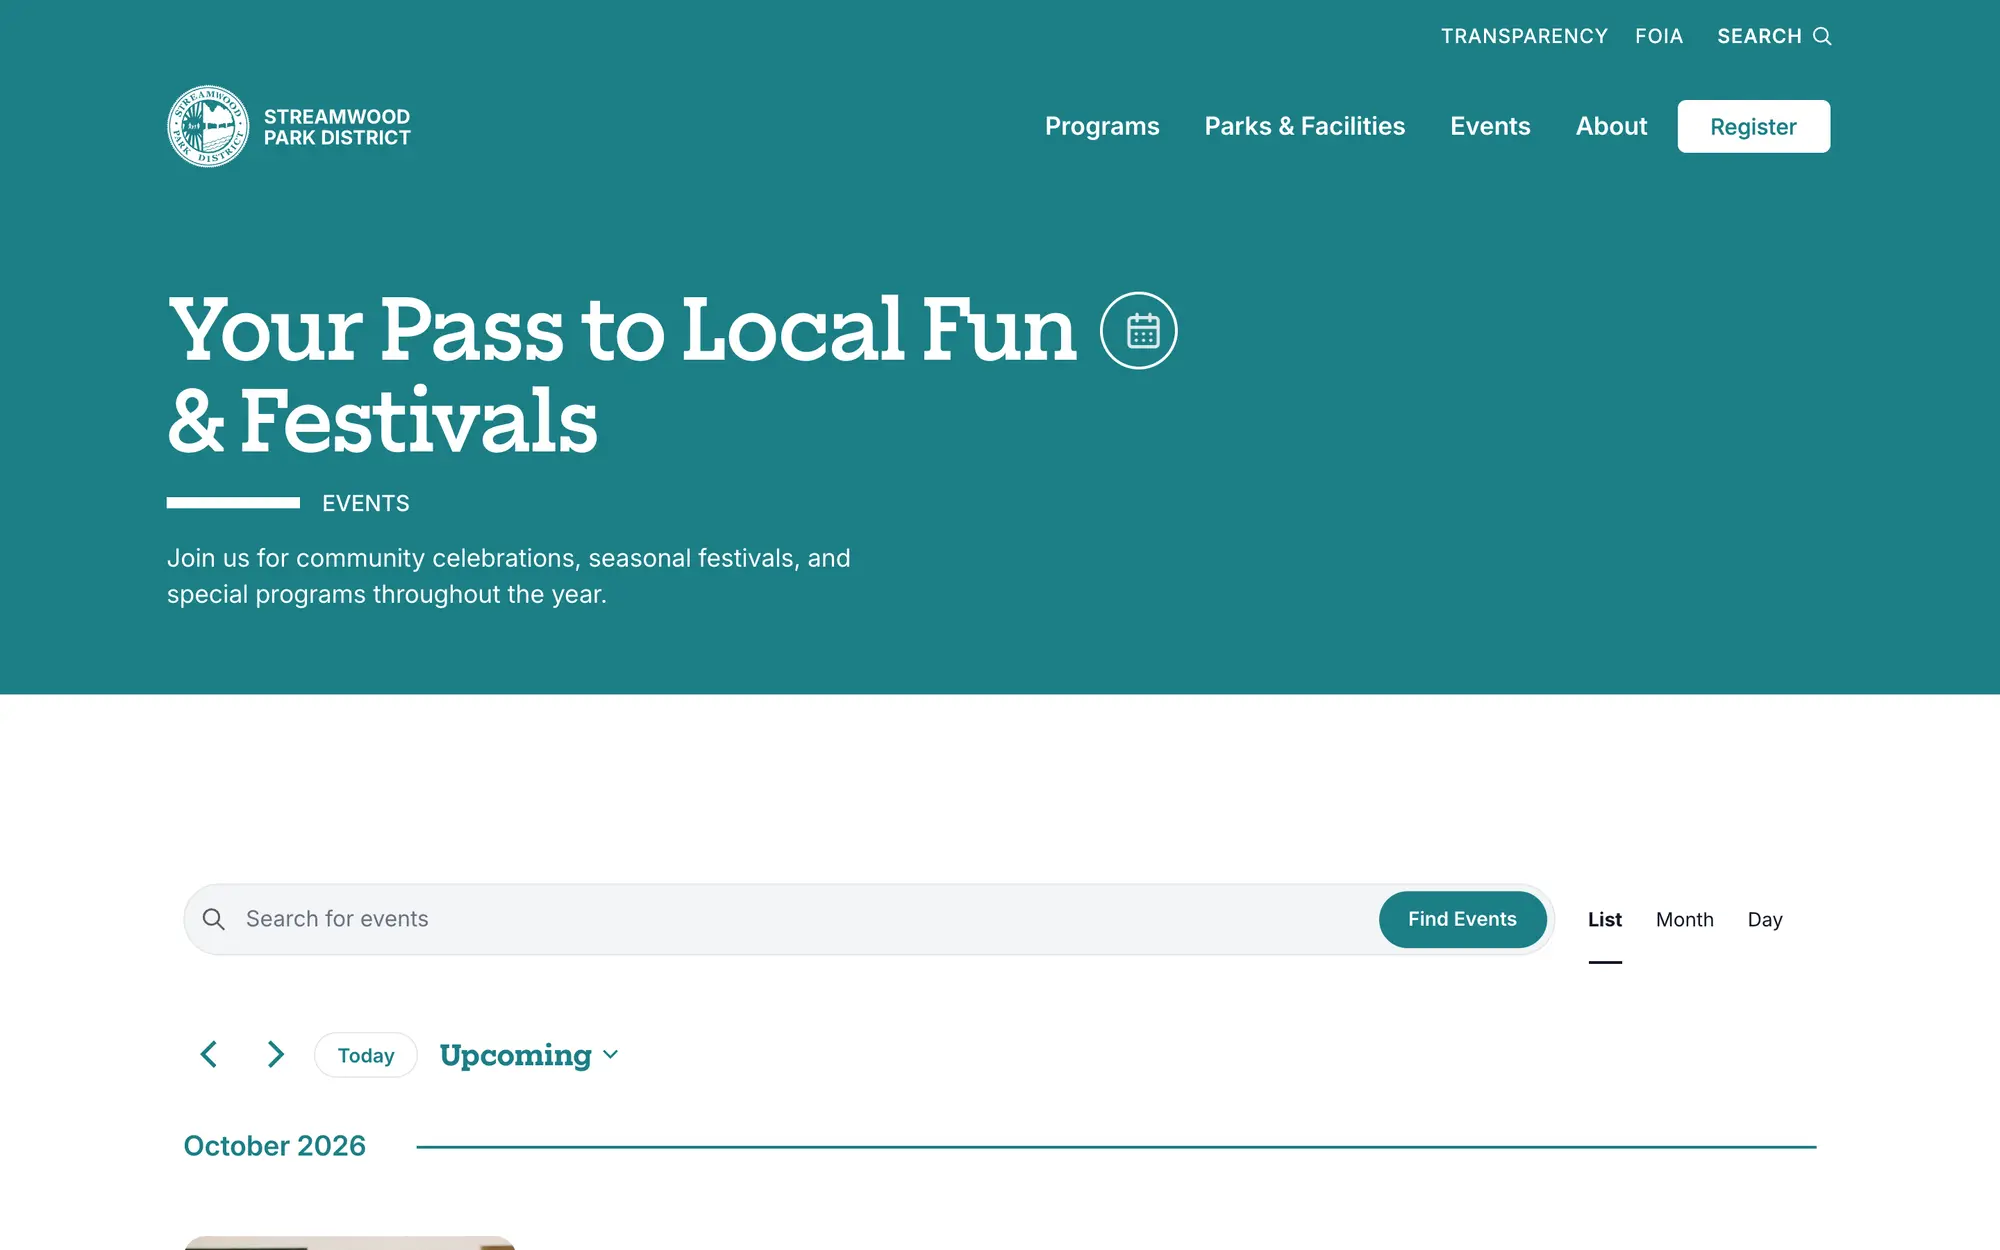Click the Register button
2000x1250 pixels.
point(1753,126)
